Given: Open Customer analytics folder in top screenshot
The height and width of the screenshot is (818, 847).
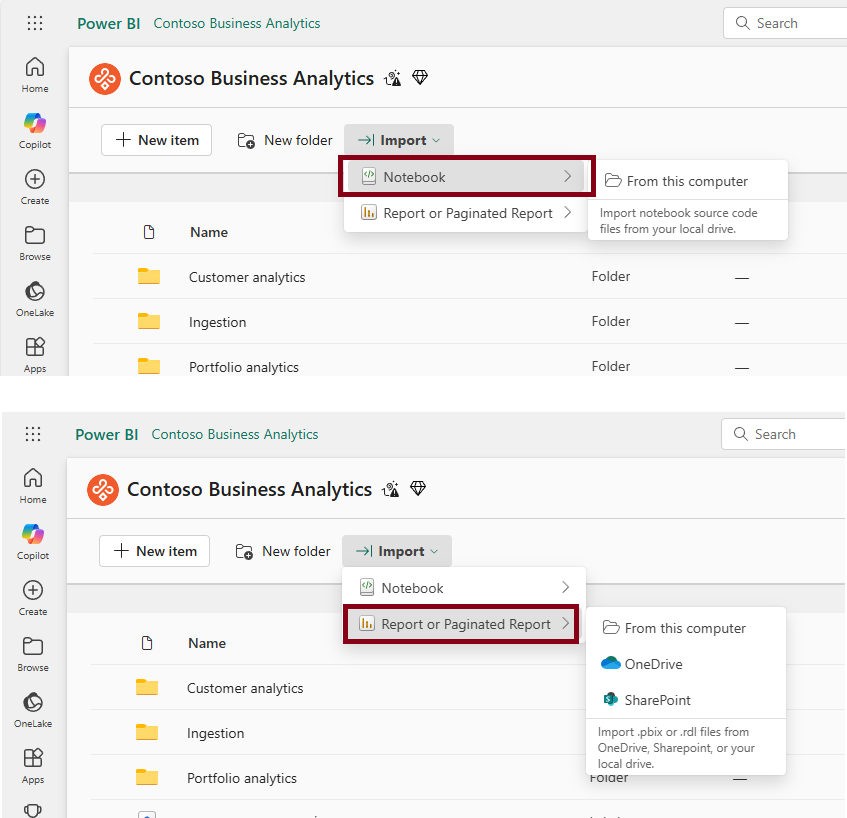Looking at the screenshot, I should (x=247, y=277).
